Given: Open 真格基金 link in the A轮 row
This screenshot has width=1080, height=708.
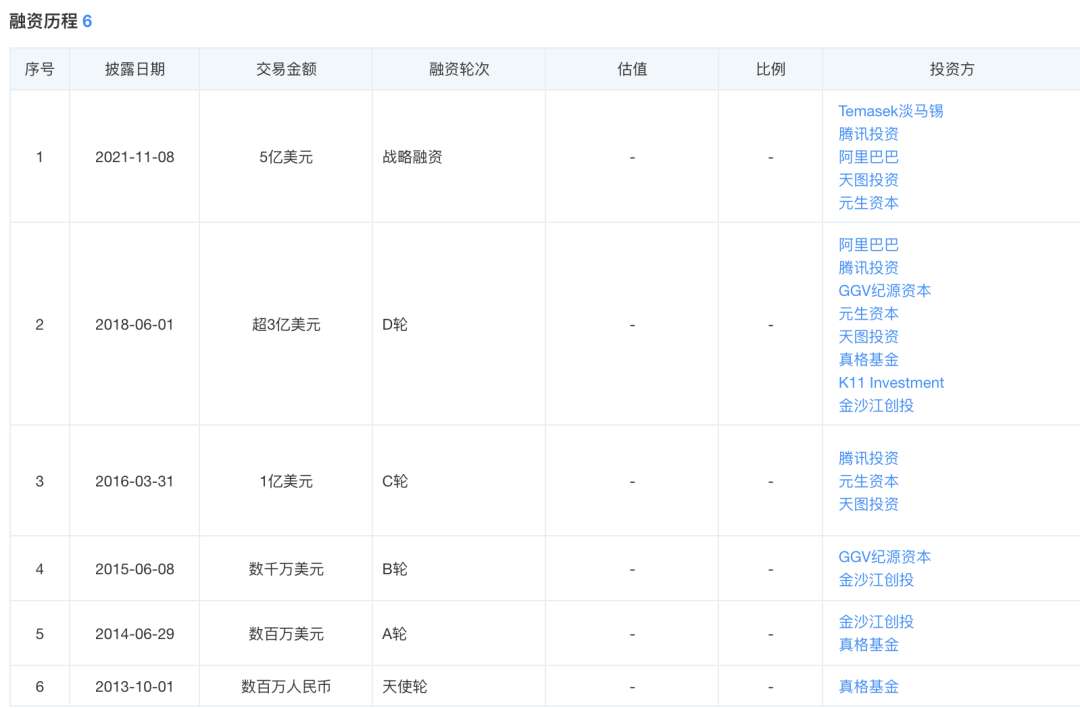Looking at the screenshot, I should click(x=868, y=645).
